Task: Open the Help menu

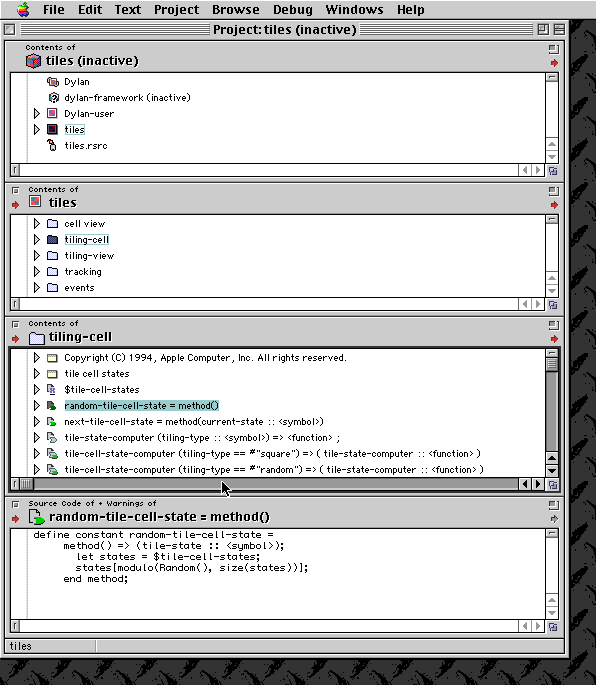Action: click(410, 9)
